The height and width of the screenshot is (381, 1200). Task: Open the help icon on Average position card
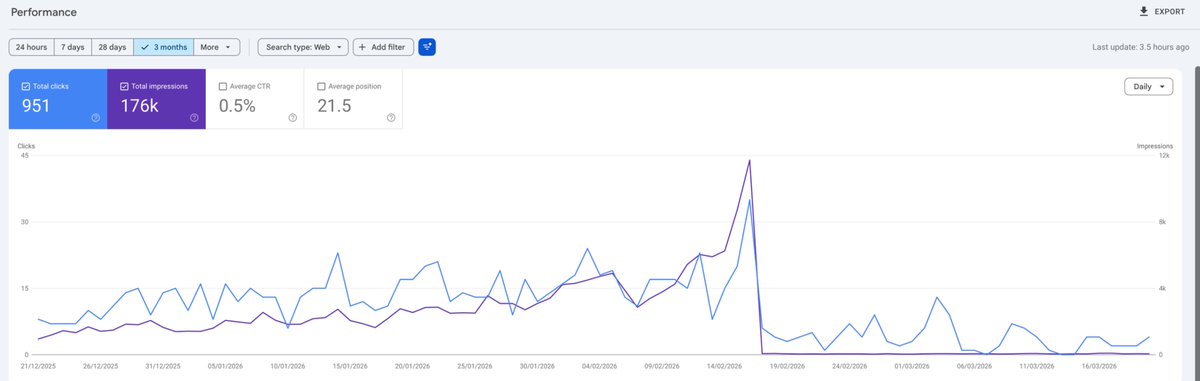[x=391, y=118]
